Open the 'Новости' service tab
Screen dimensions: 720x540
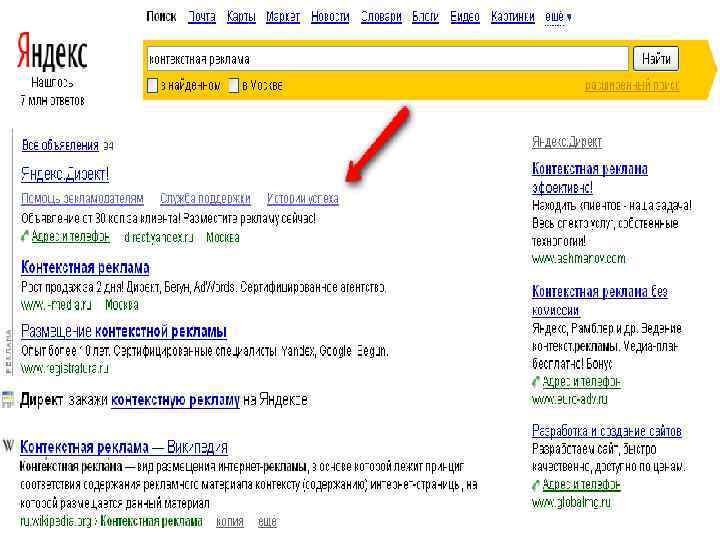(330, 17)
